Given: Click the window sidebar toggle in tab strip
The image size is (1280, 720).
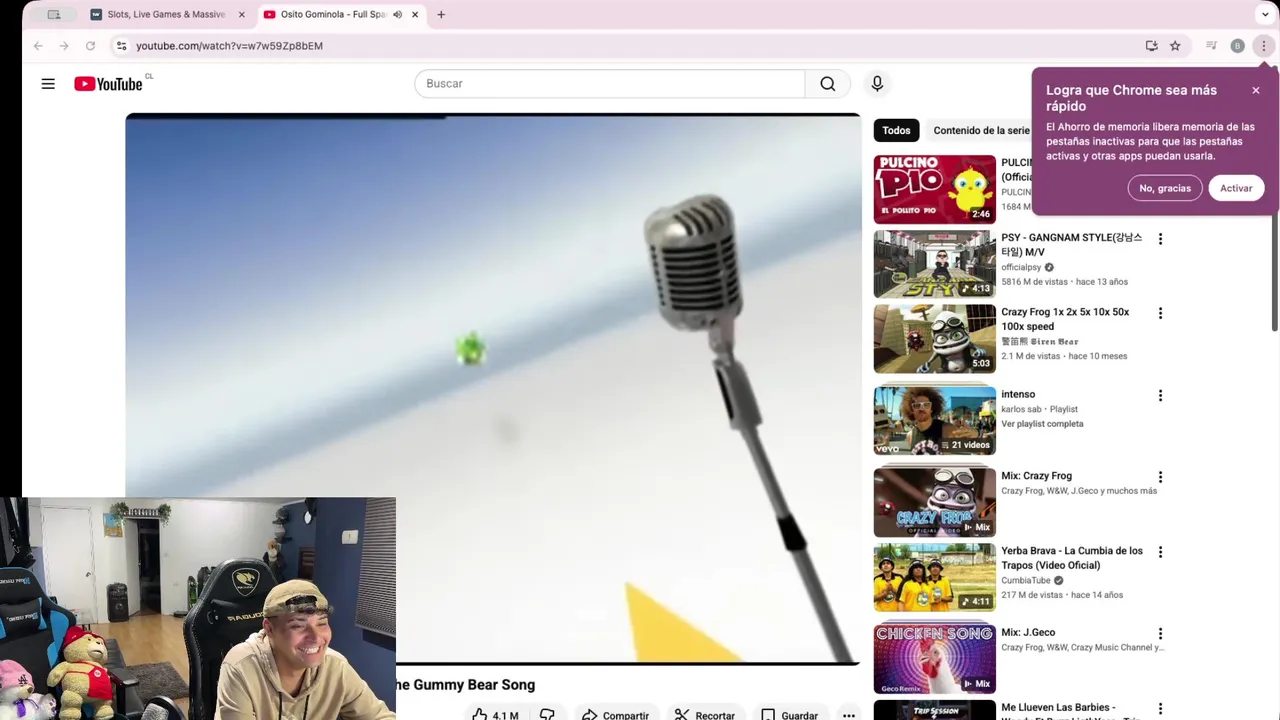Looking at the screenshot, I should (54, 15).
